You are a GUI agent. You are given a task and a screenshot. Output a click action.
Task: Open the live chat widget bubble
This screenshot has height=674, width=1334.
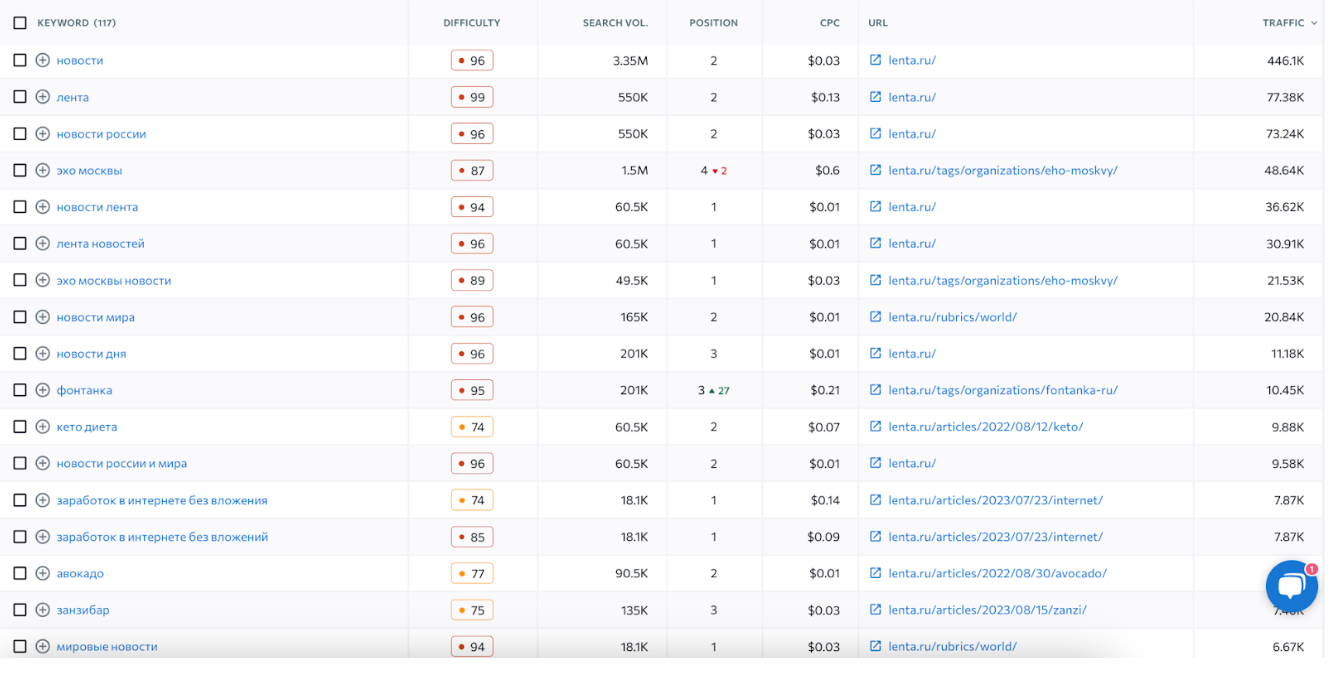pos(1291,587)
